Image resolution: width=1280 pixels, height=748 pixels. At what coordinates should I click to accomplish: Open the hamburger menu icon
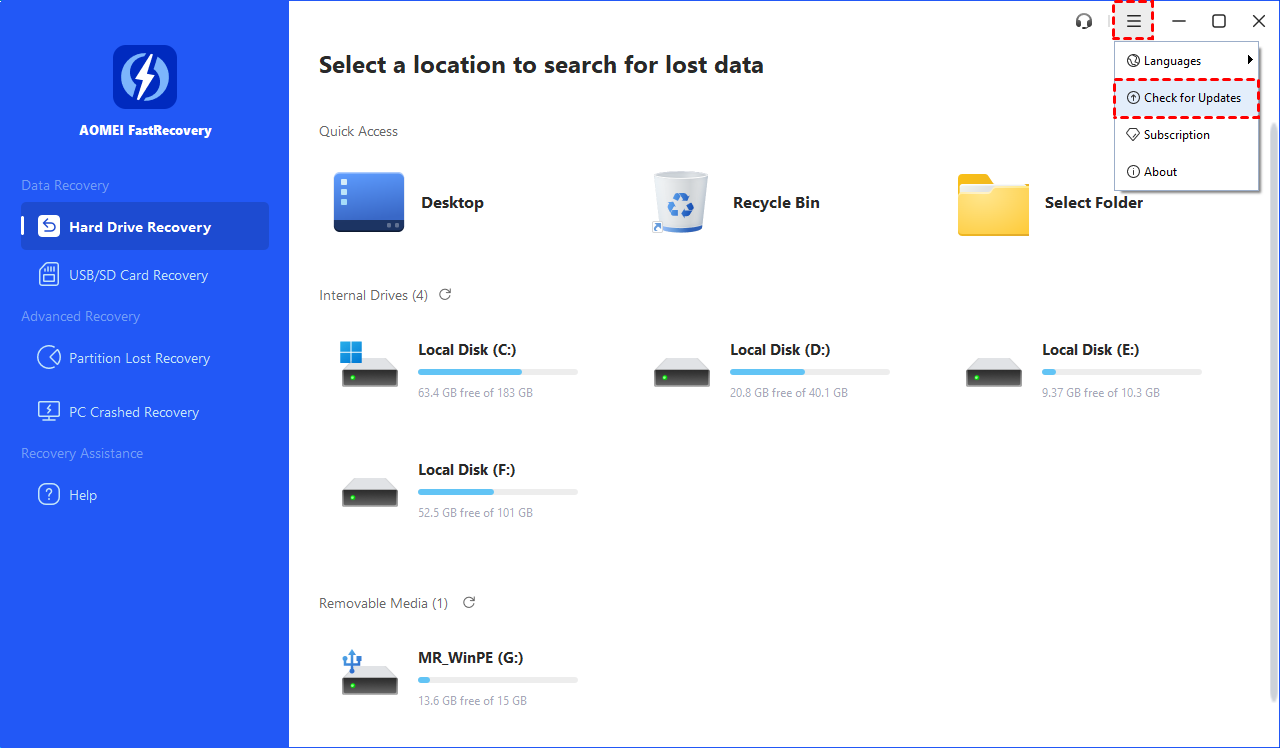(1133, 21)
